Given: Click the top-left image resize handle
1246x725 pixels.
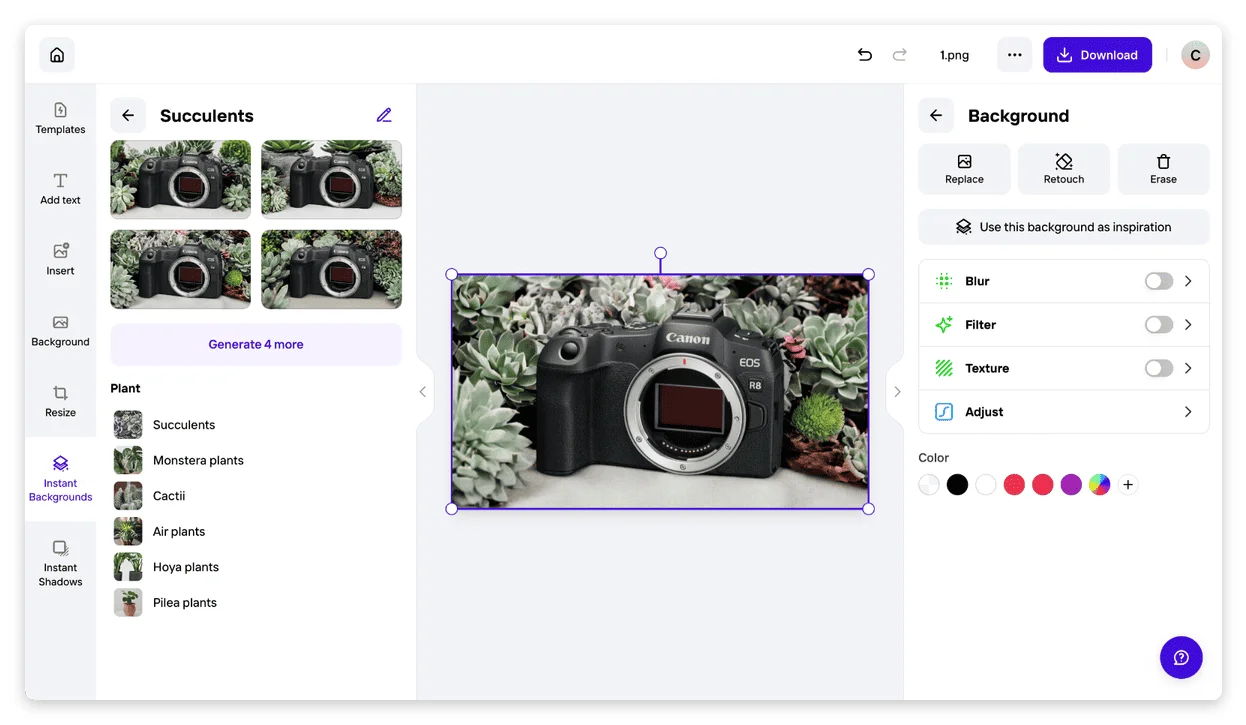Looking at the screenshot, I should pyautogui.click(x=452, y=274).
